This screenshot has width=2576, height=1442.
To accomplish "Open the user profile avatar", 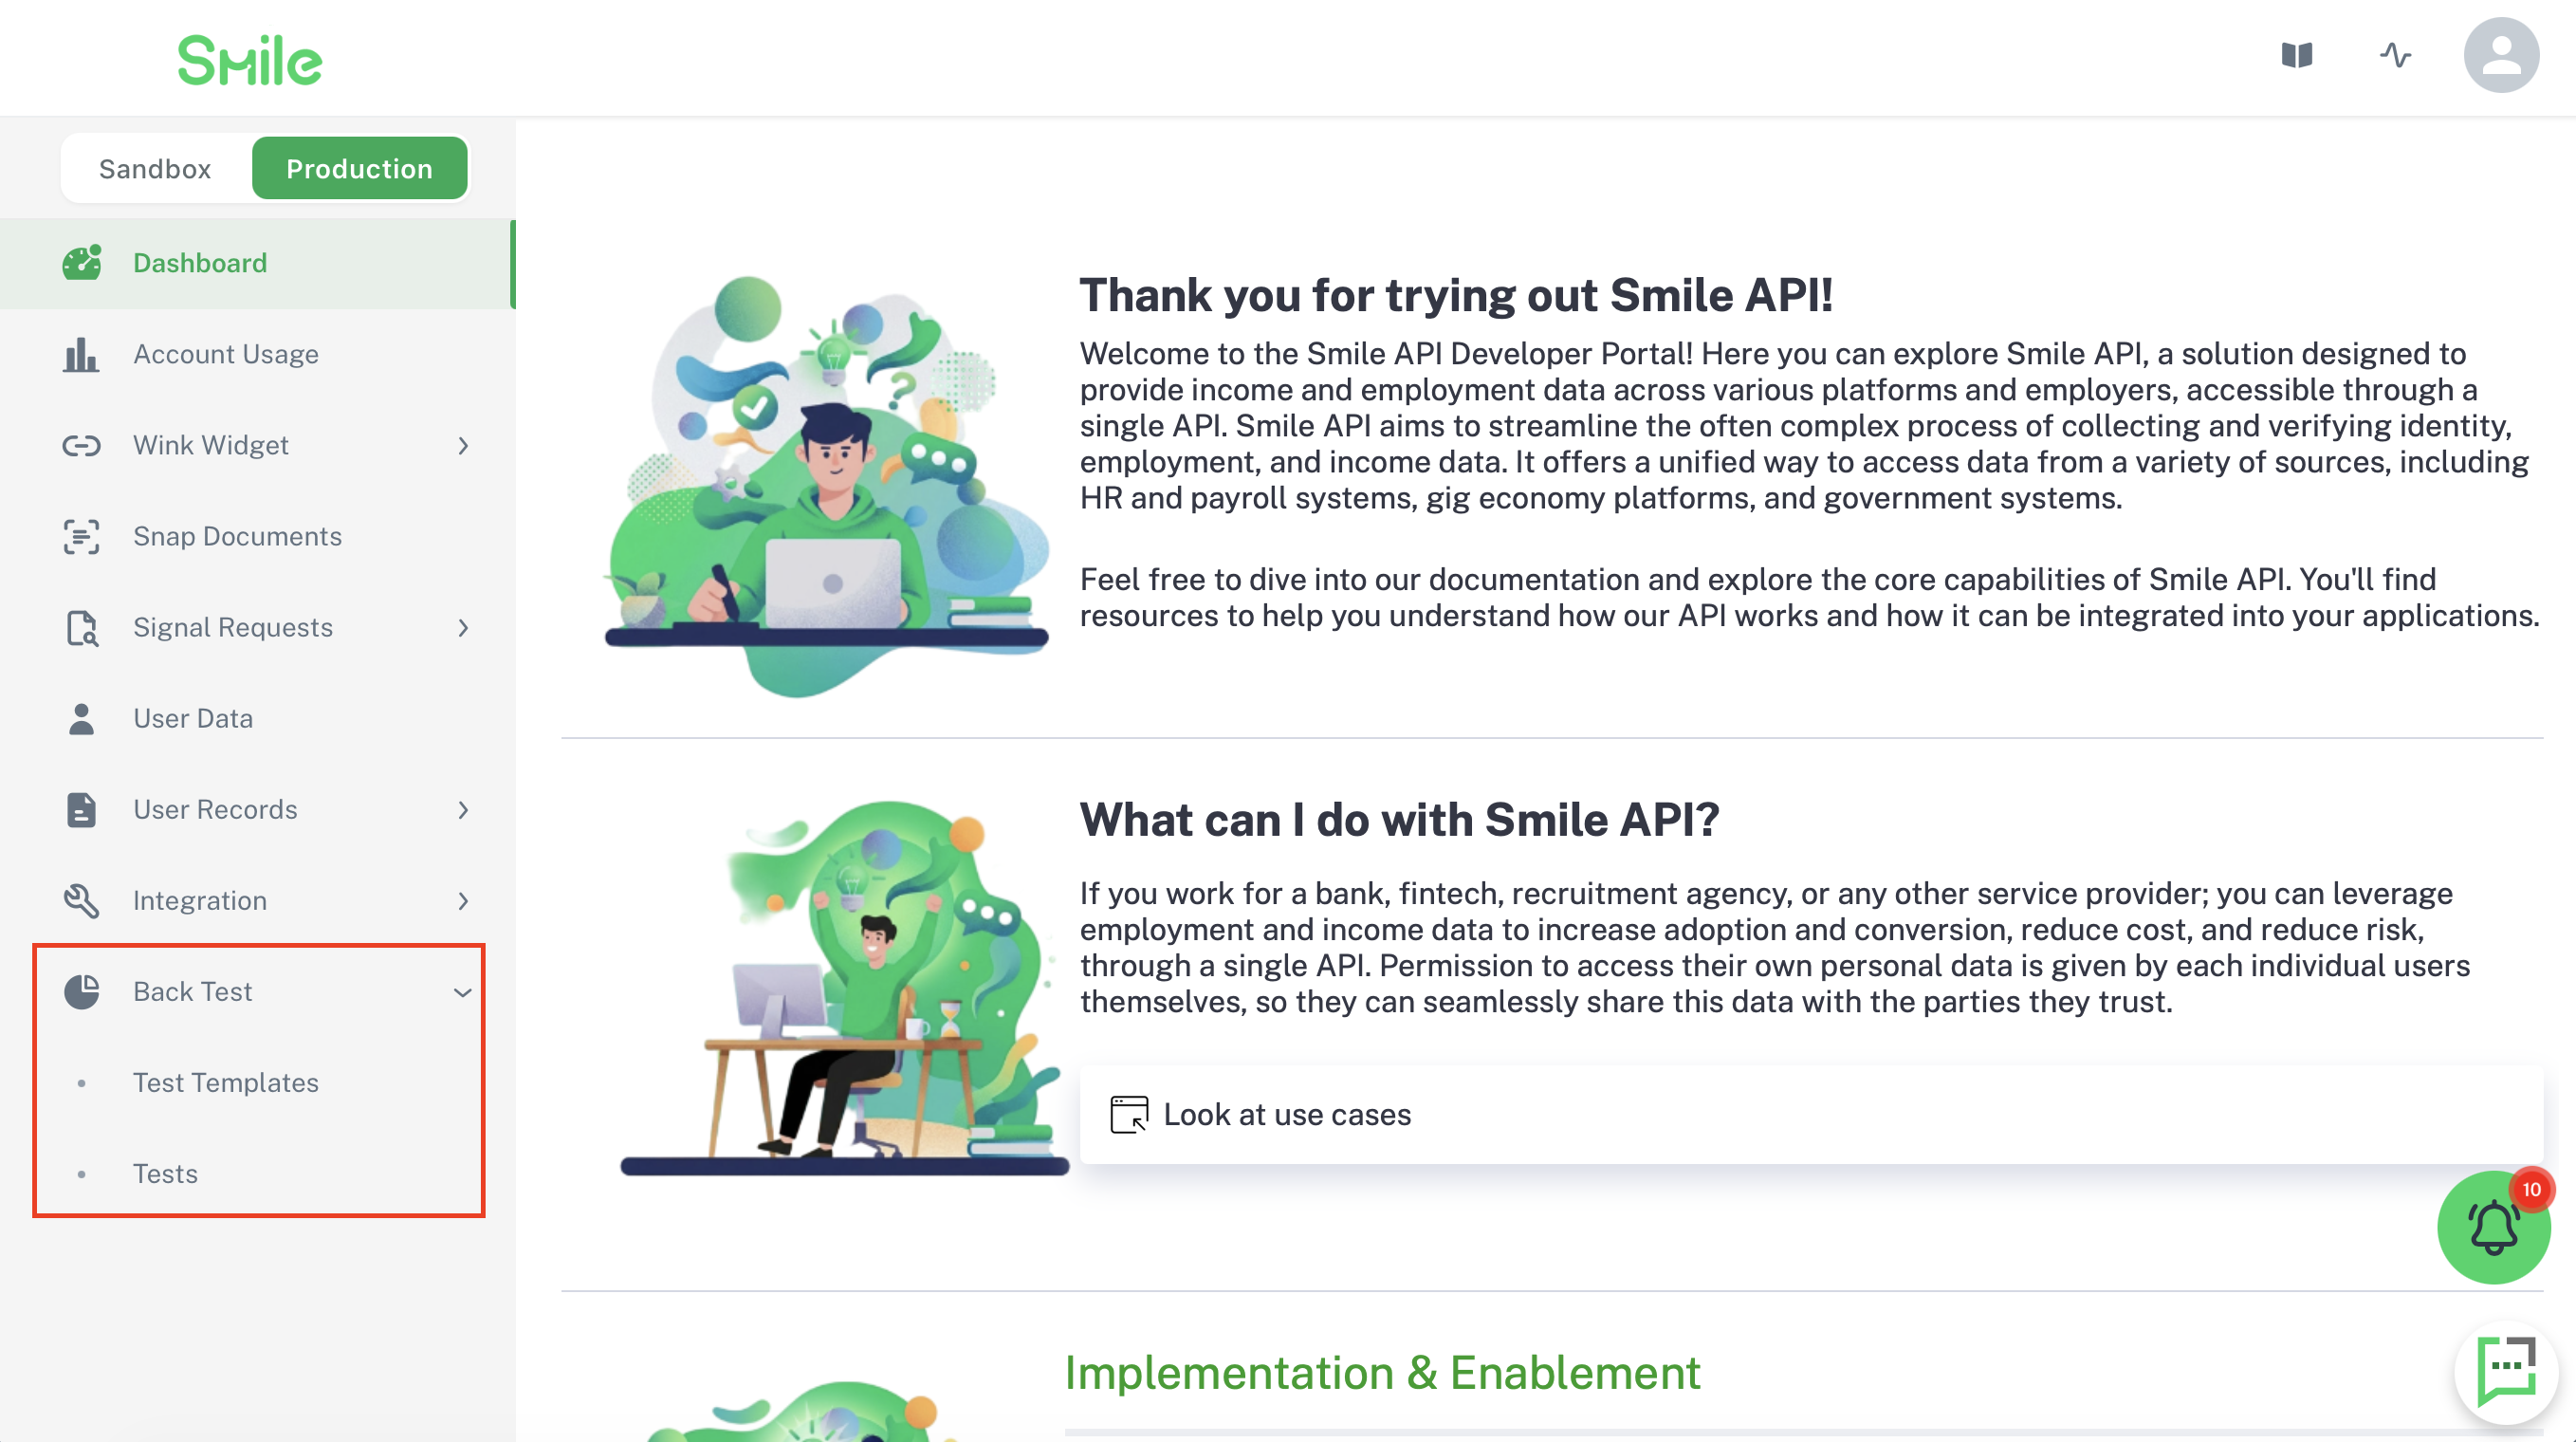I will pos(2501,55).
